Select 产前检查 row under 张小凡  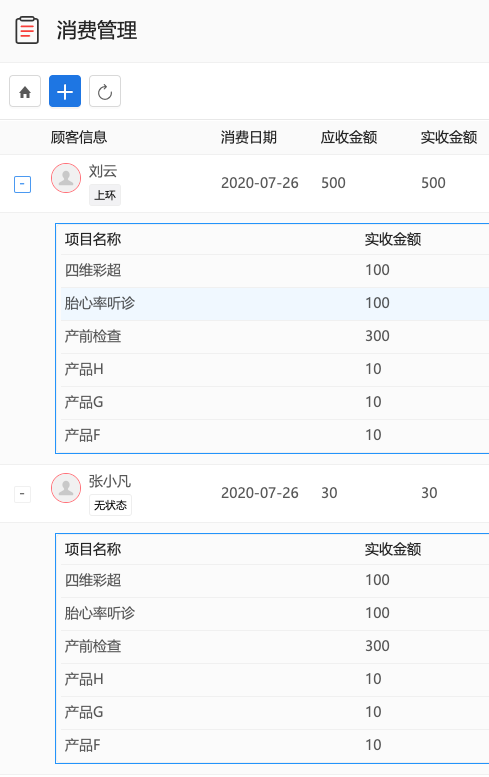point(275,647)
